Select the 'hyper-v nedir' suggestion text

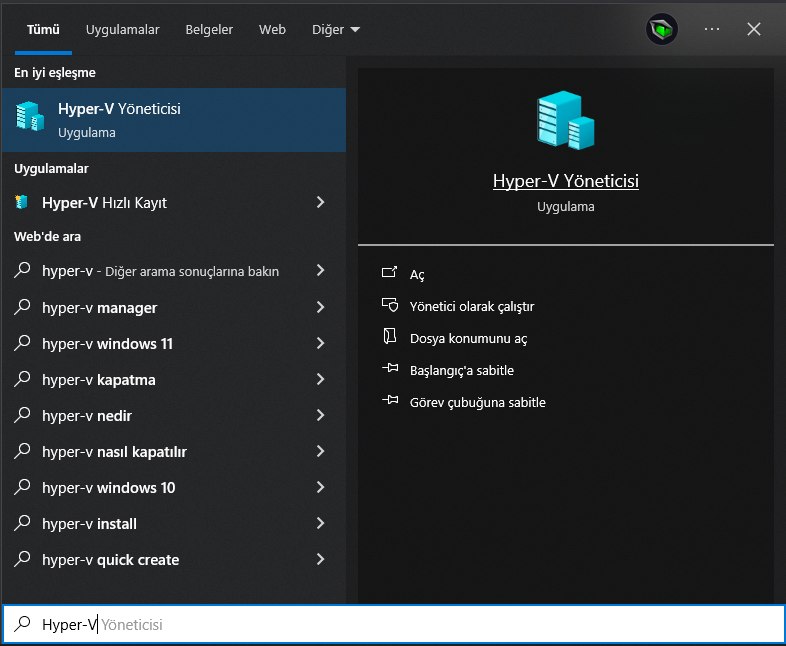pyautogui.click(x=87, y=416)
